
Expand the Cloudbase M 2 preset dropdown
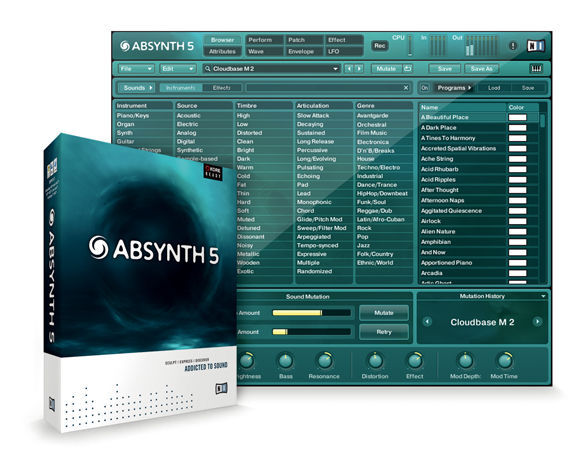(x=335, y=69)
